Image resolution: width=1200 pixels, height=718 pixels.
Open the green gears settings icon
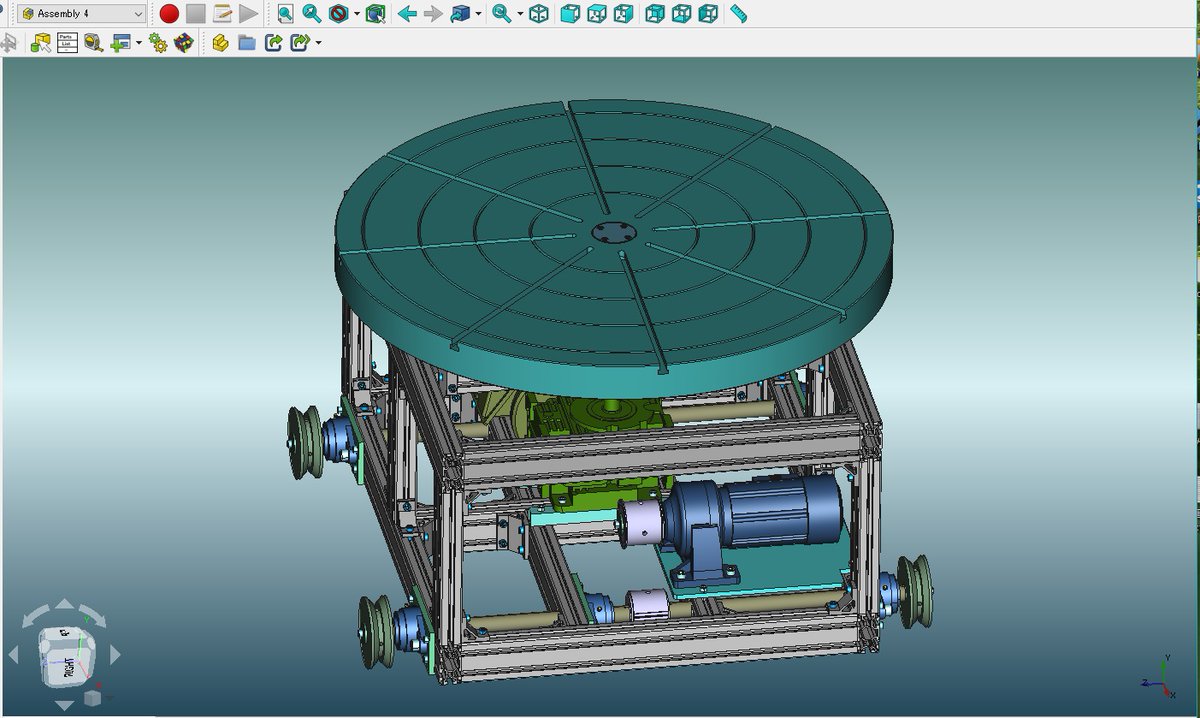[x=157, y=43]
